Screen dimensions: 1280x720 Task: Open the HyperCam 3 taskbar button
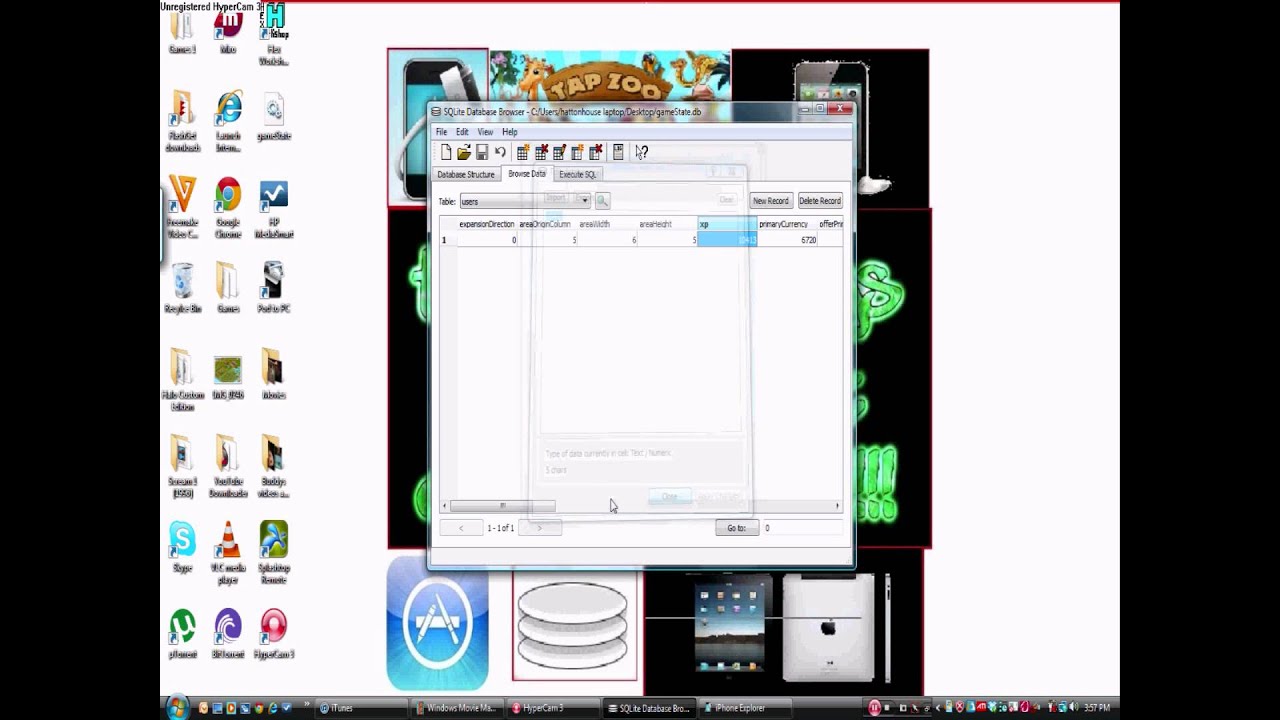pos(553,708)
